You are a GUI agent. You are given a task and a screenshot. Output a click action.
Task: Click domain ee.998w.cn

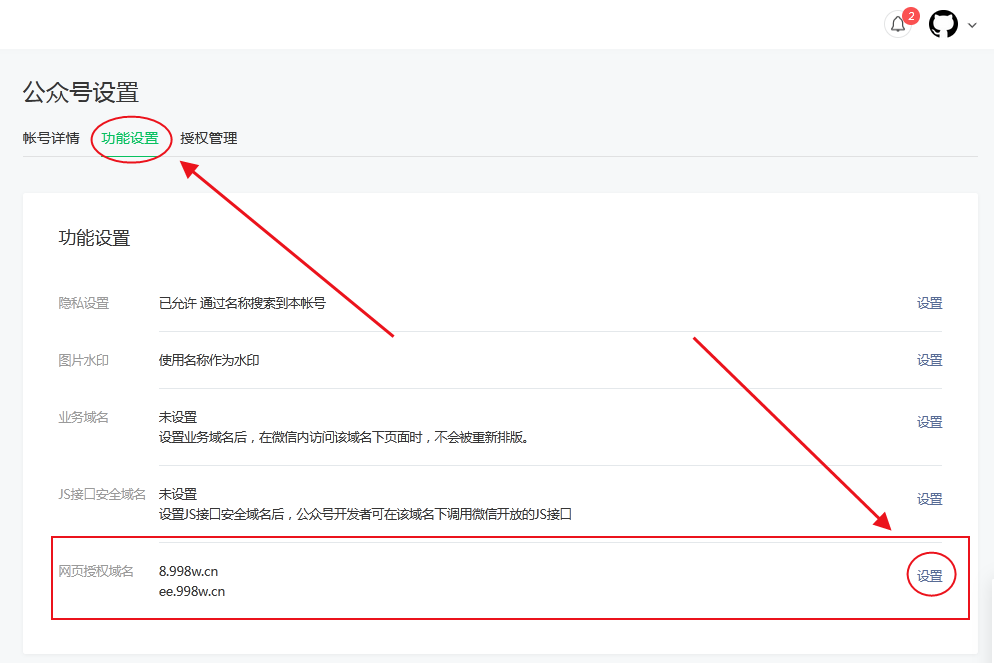[191, 591]
